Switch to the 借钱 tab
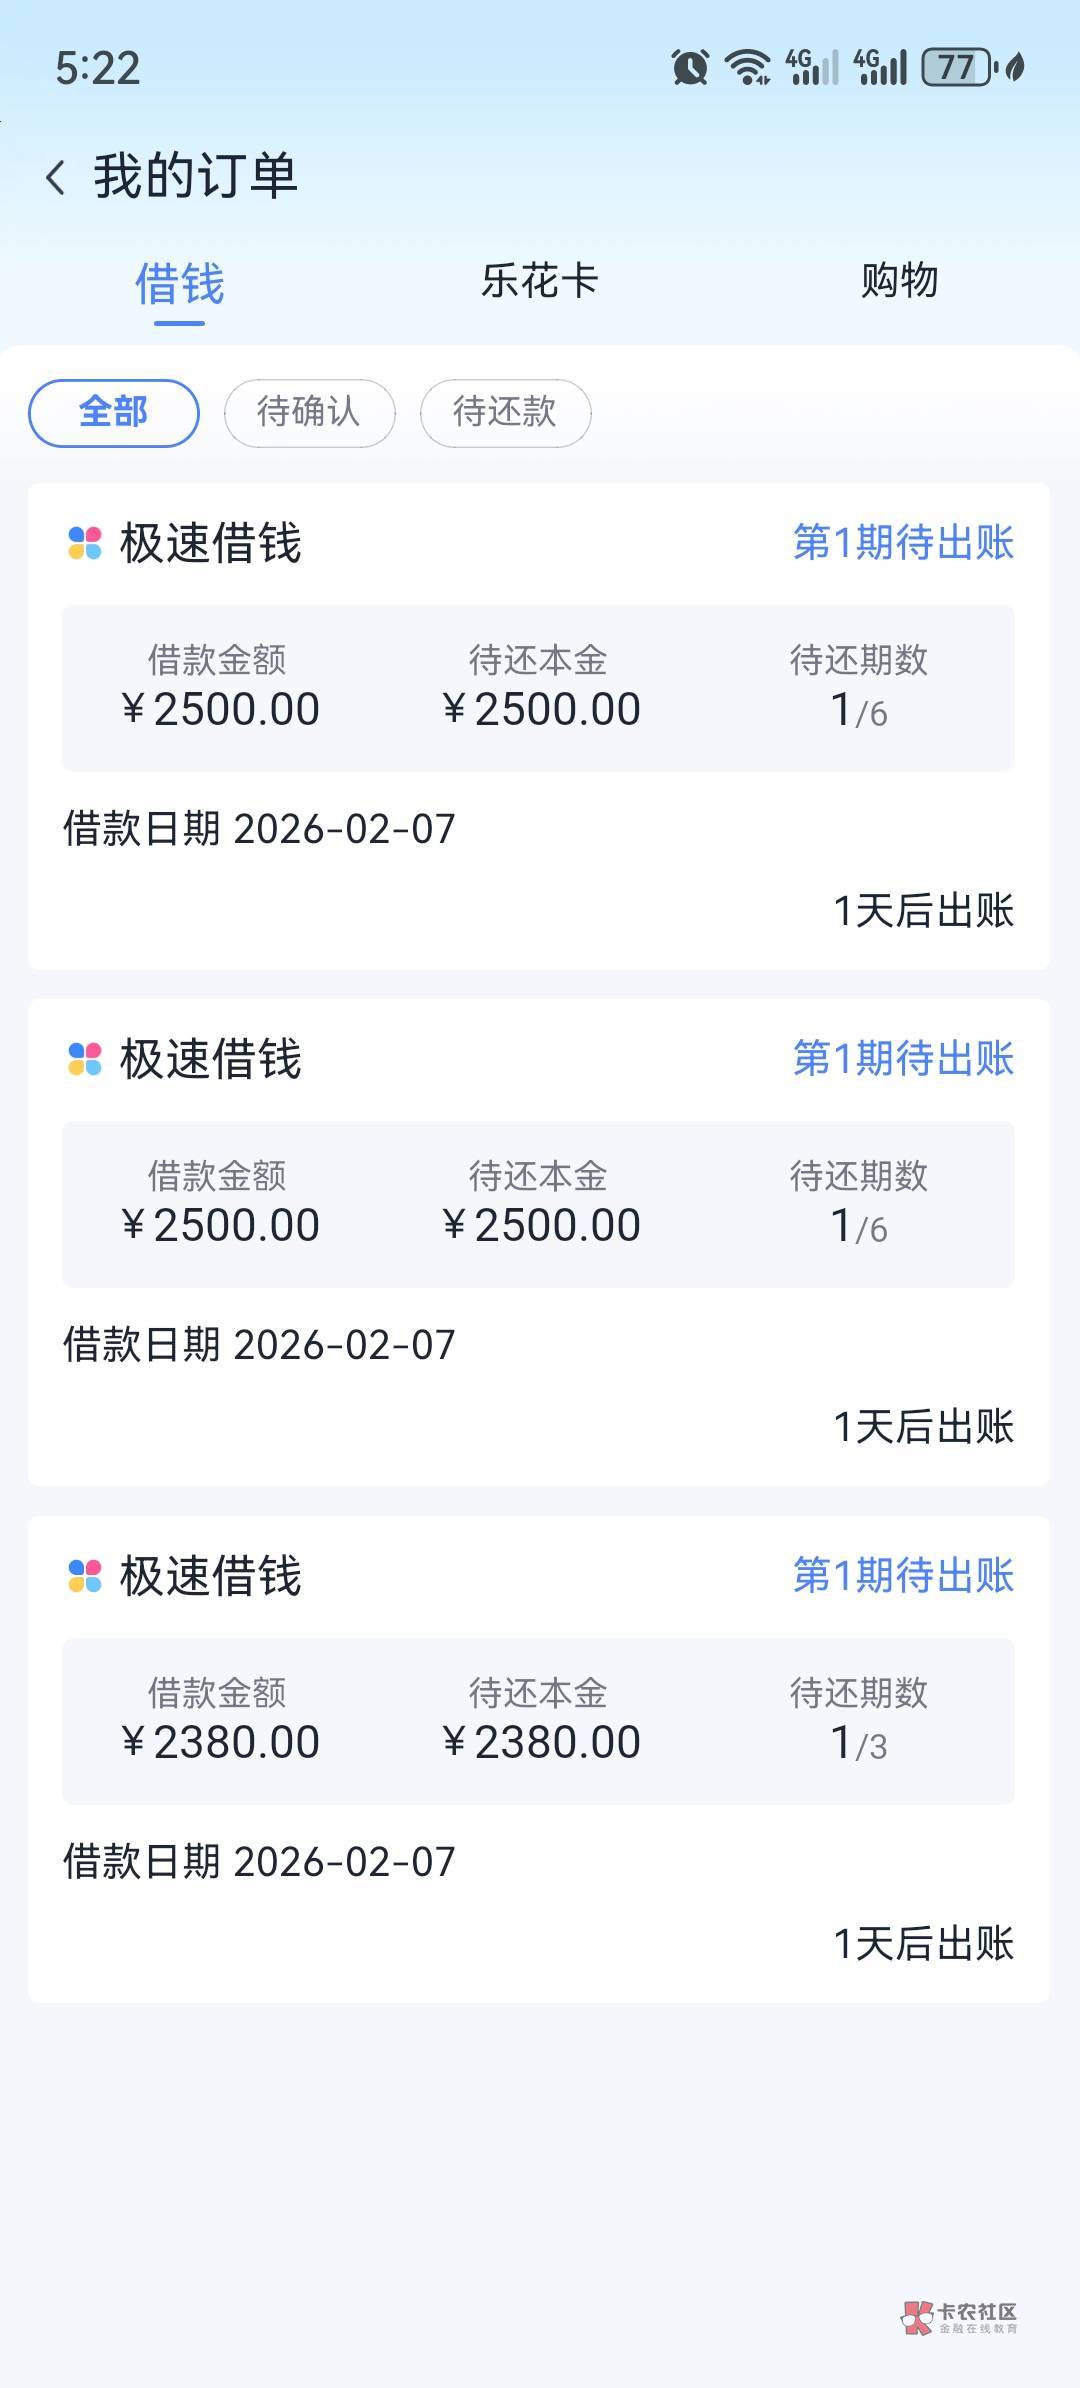The image size is (1080, 2388). click(180, 284)
